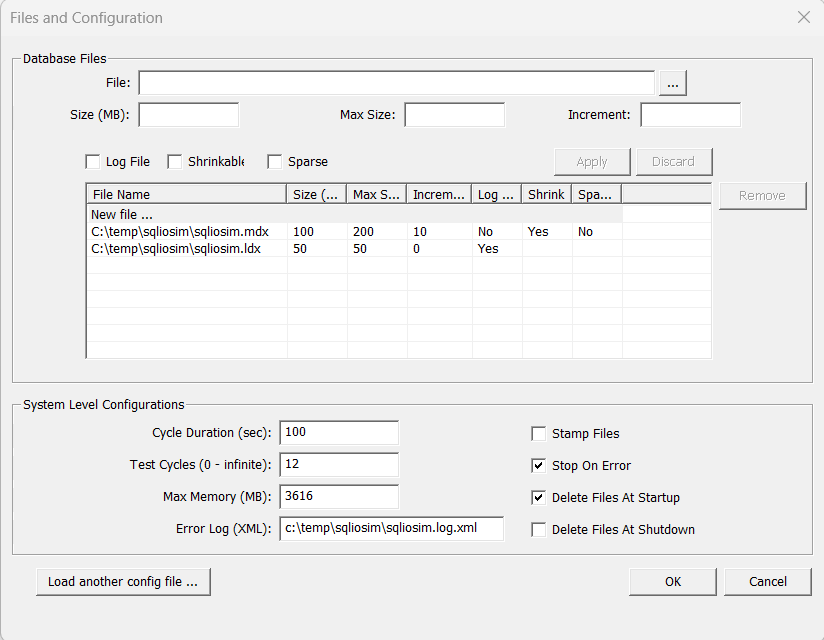This screenshot has height=640, width=824.
Task: Focus the Error Log (XML) path field
Action: point(392,529)
